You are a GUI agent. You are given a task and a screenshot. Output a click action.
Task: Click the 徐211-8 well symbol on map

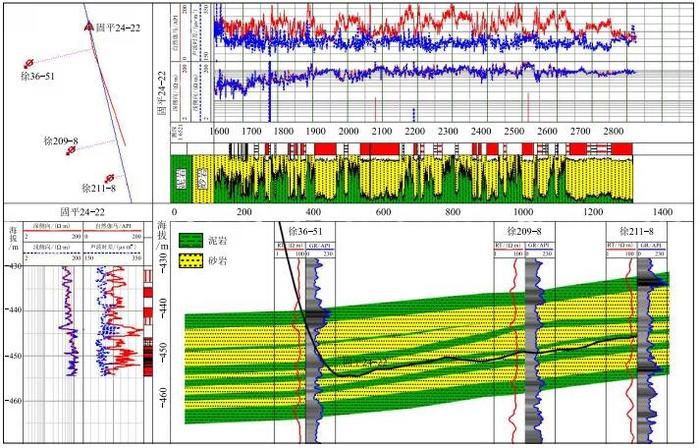(109, 178)
